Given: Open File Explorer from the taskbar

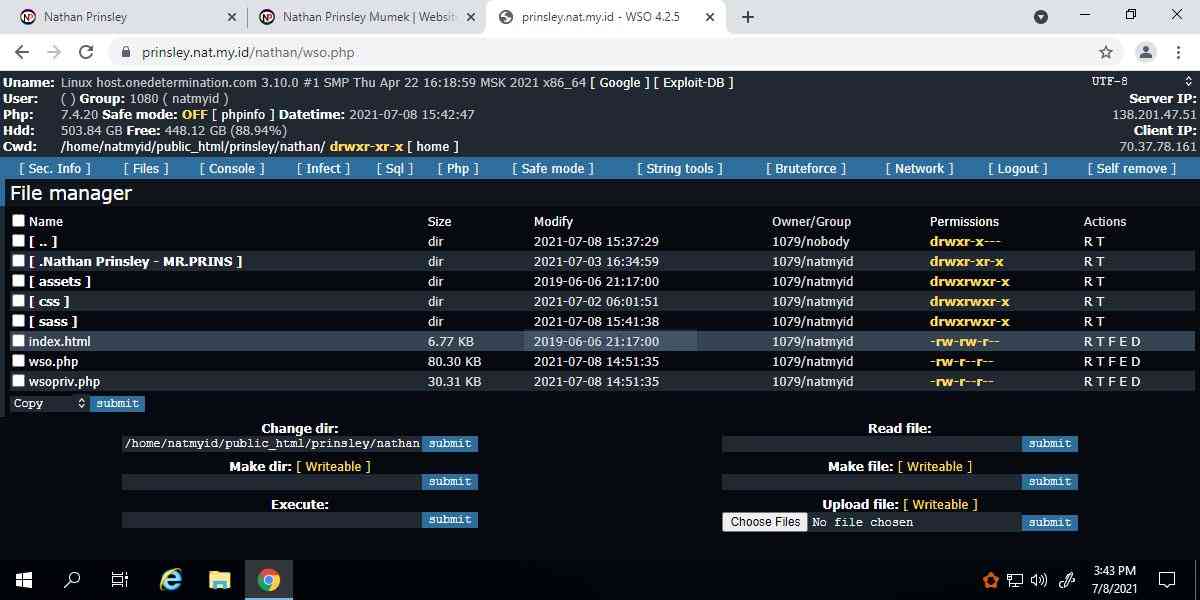Looking at the screenshot, I should (x=219, y=579).
